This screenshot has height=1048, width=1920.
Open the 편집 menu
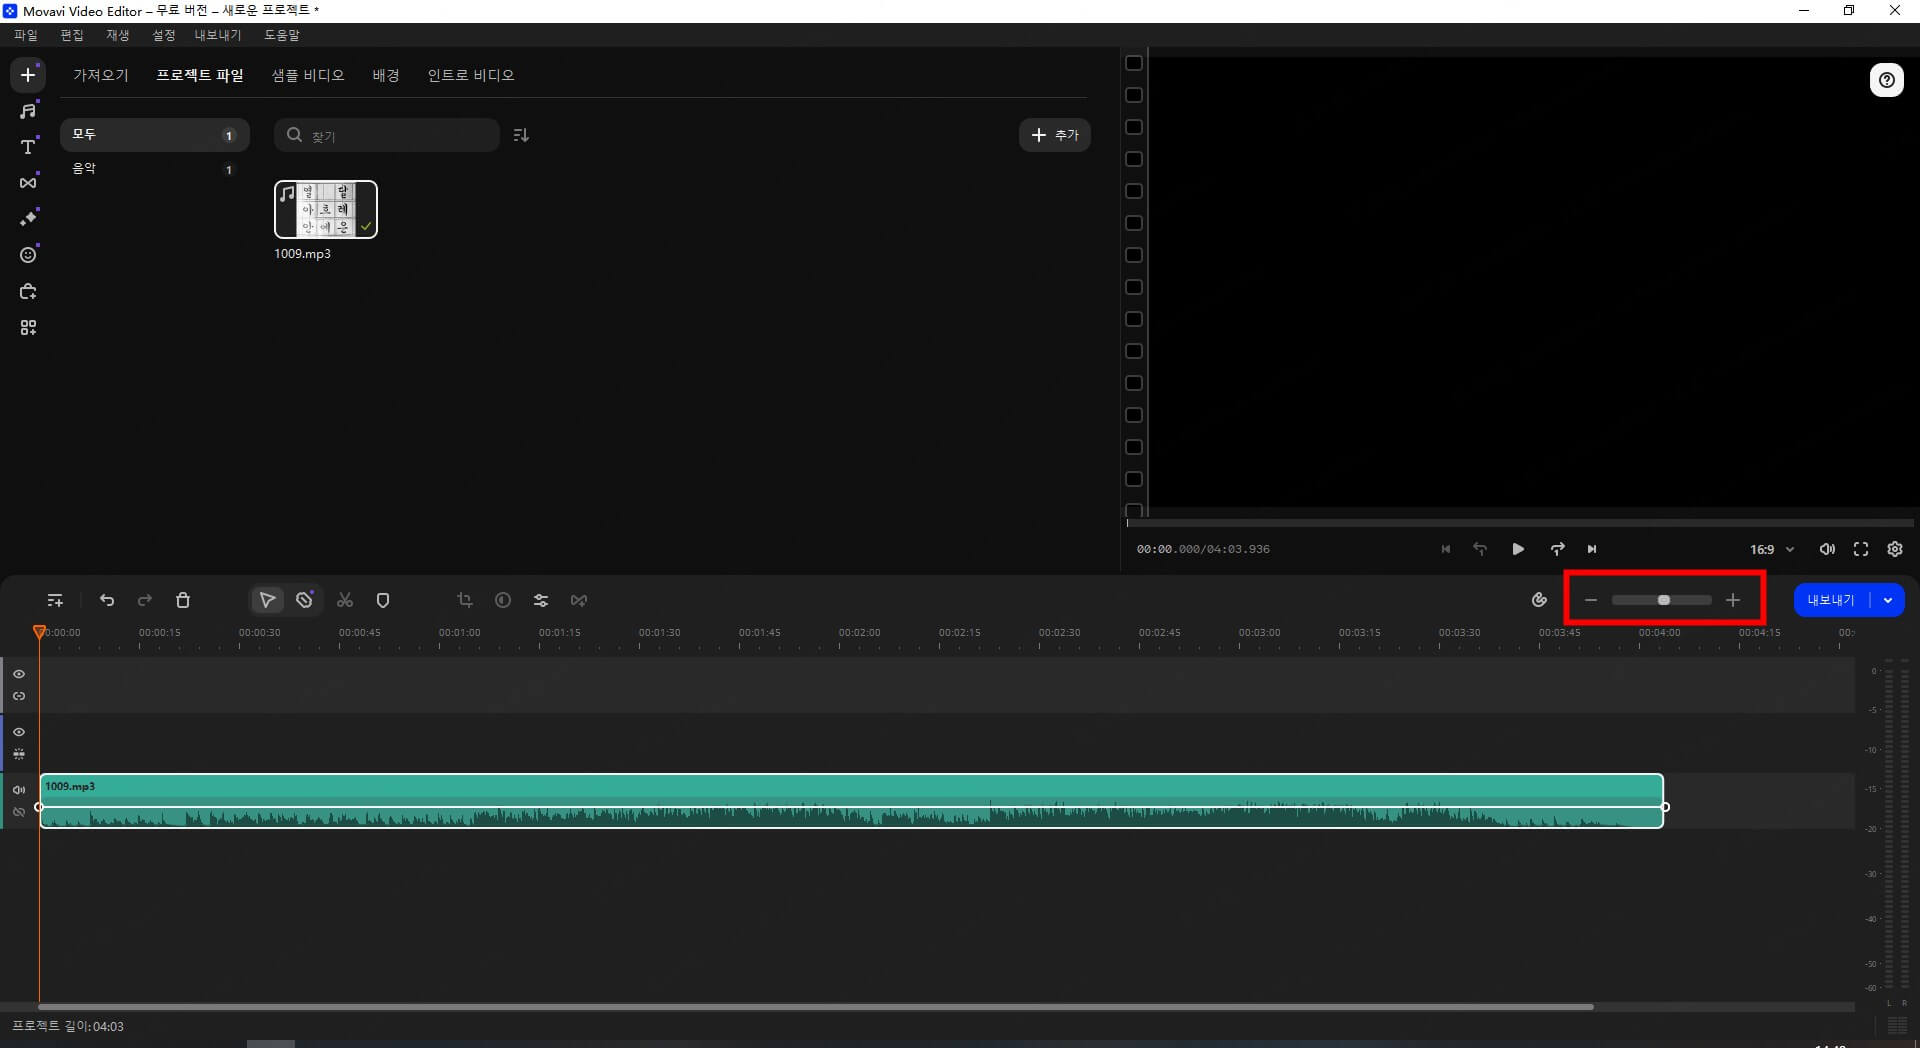point(72,35)
